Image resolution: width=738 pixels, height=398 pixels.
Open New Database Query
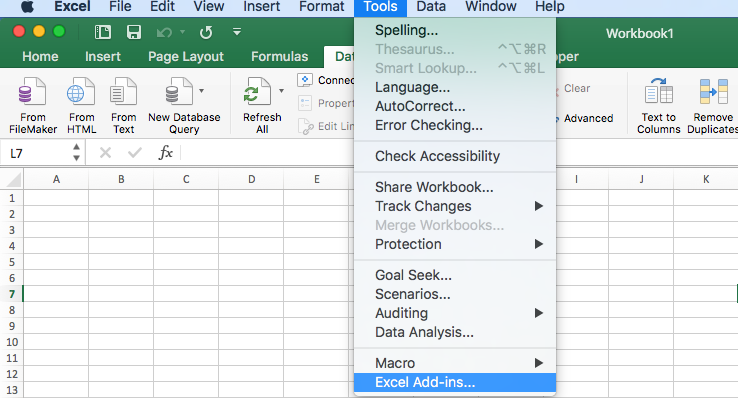[x=184, y=106]
